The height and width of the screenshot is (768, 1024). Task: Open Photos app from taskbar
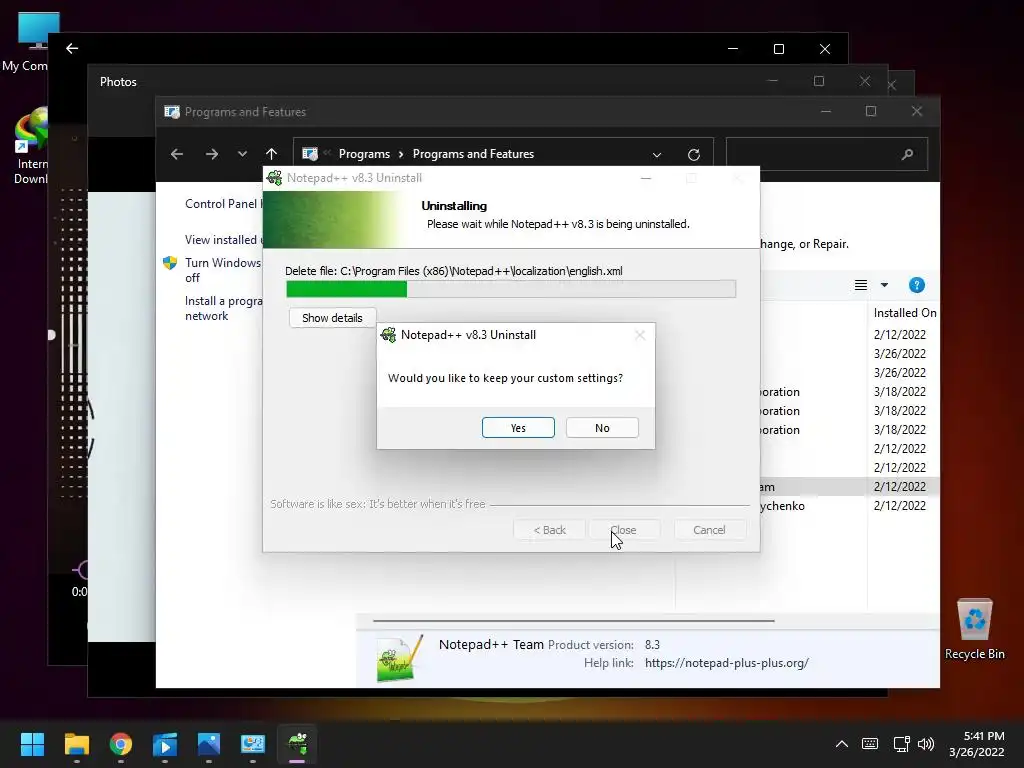click(209, 744)
